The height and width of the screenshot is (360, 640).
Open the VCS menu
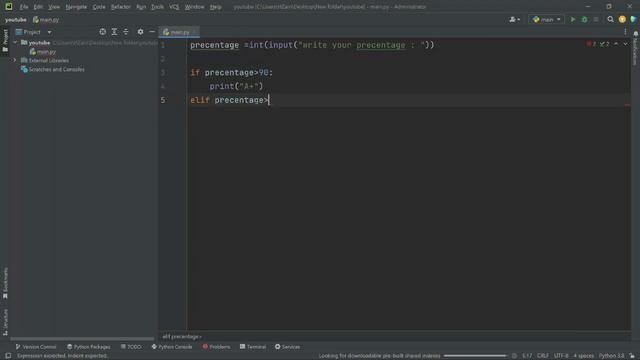tap(174, 7)
